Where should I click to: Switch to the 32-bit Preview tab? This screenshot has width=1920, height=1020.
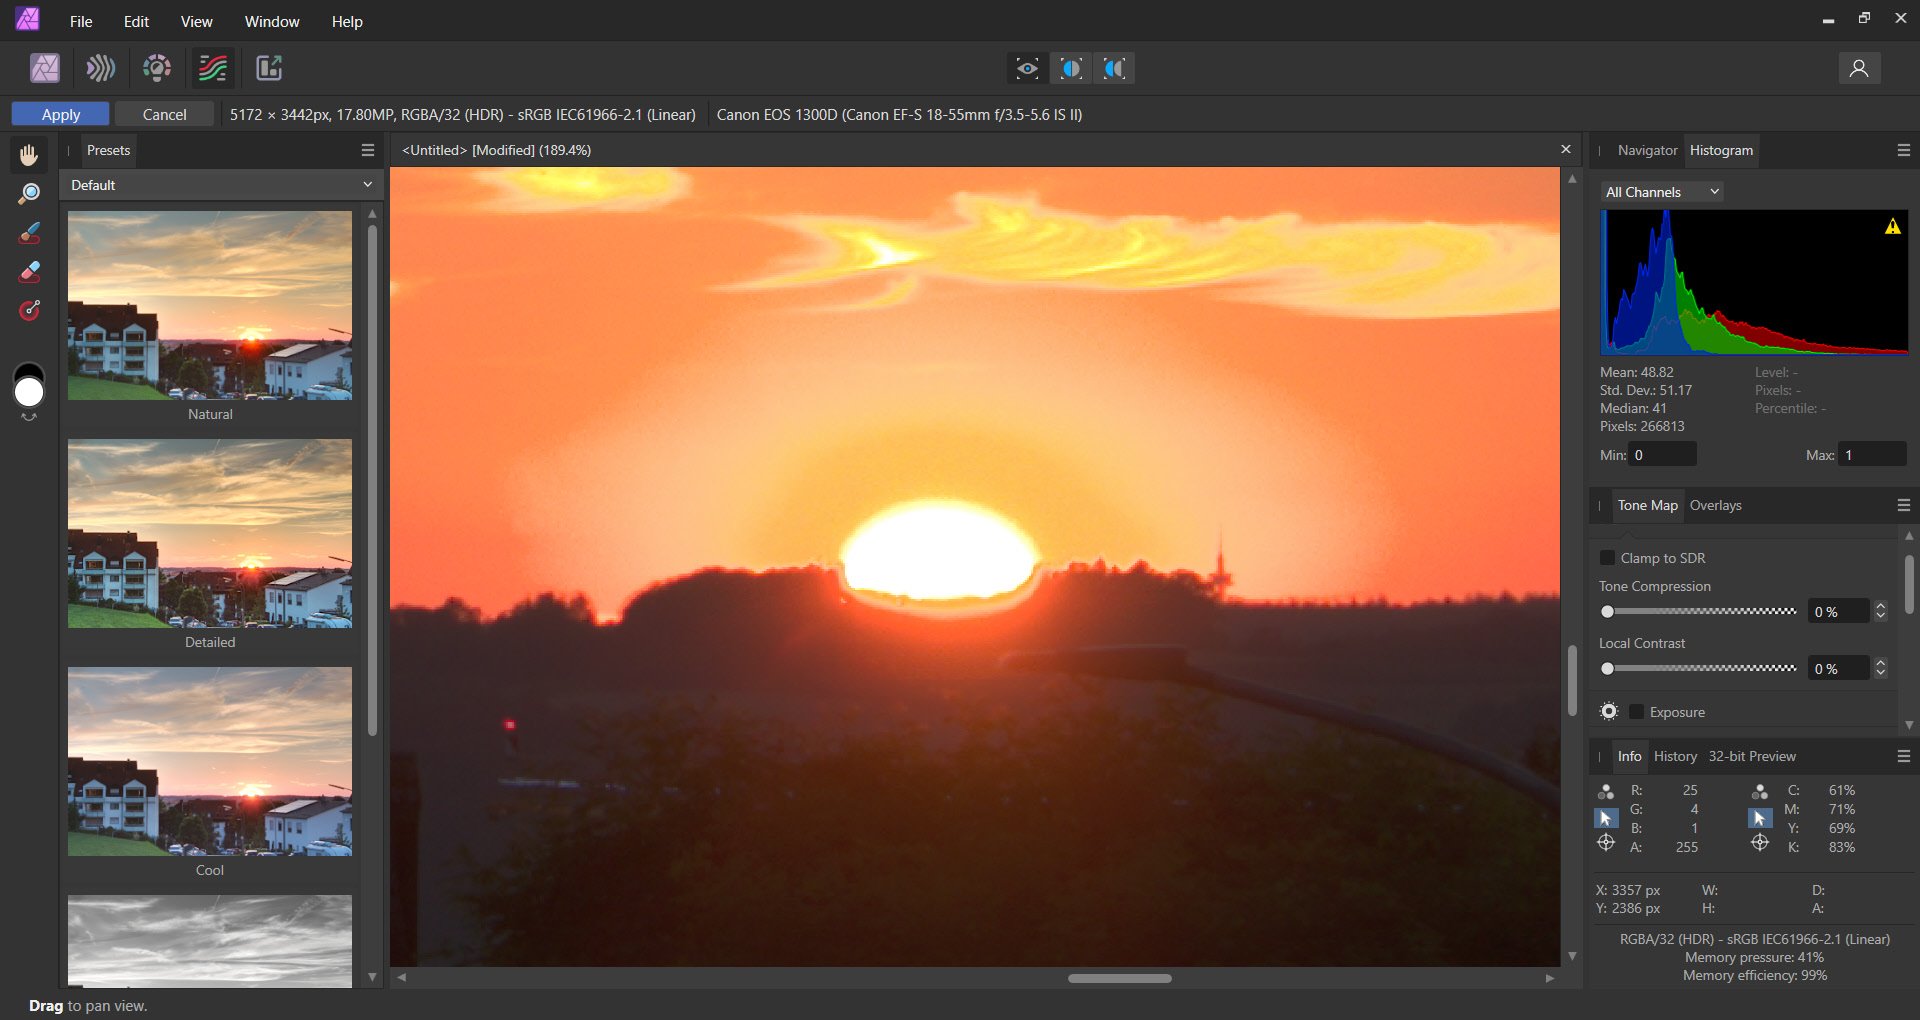[x=1752, y=756]
